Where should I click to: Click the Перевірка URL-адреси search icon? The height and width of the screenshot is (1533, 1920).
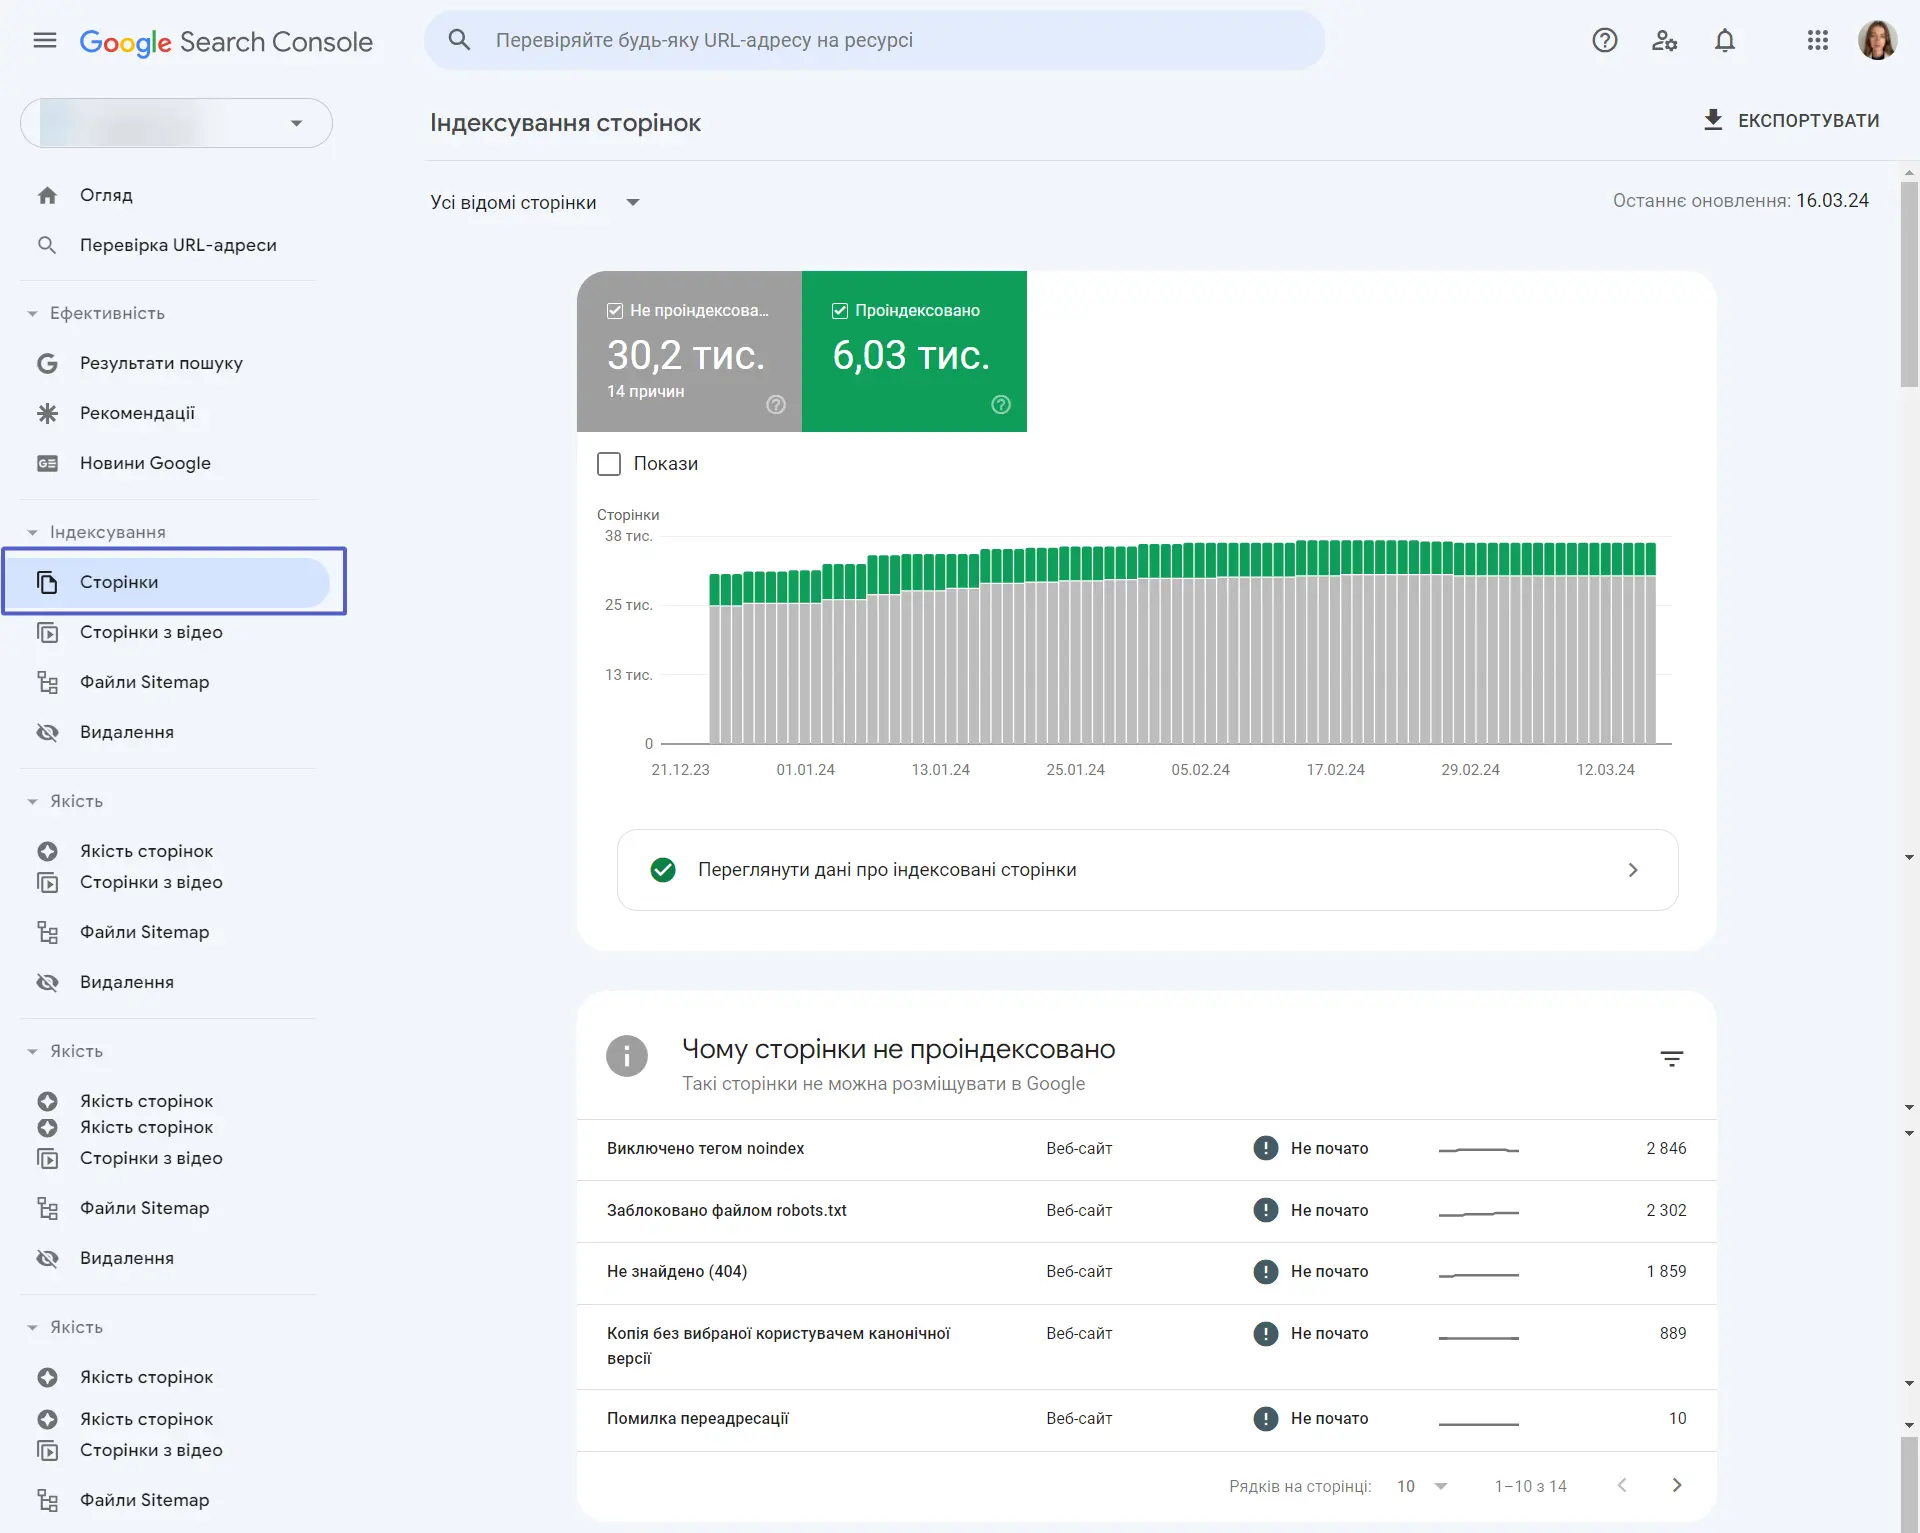tap(47, 245)
